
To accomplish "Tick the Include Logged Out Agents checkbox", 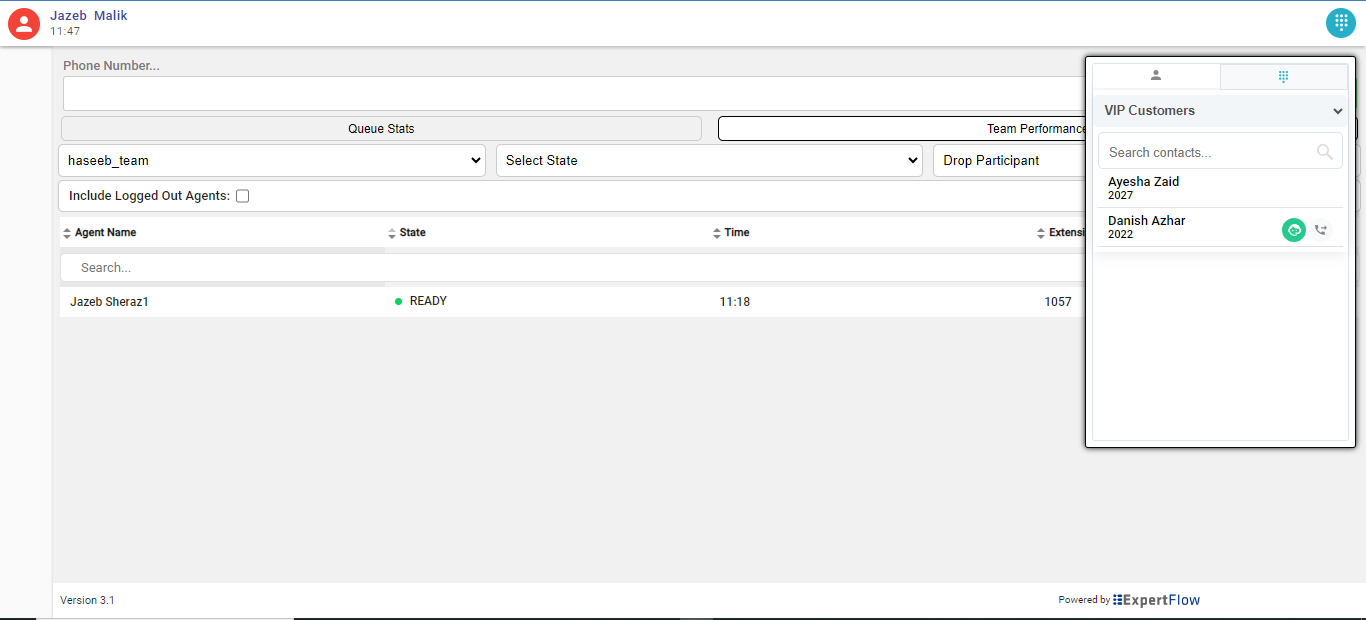I will (x=242, y=196).
